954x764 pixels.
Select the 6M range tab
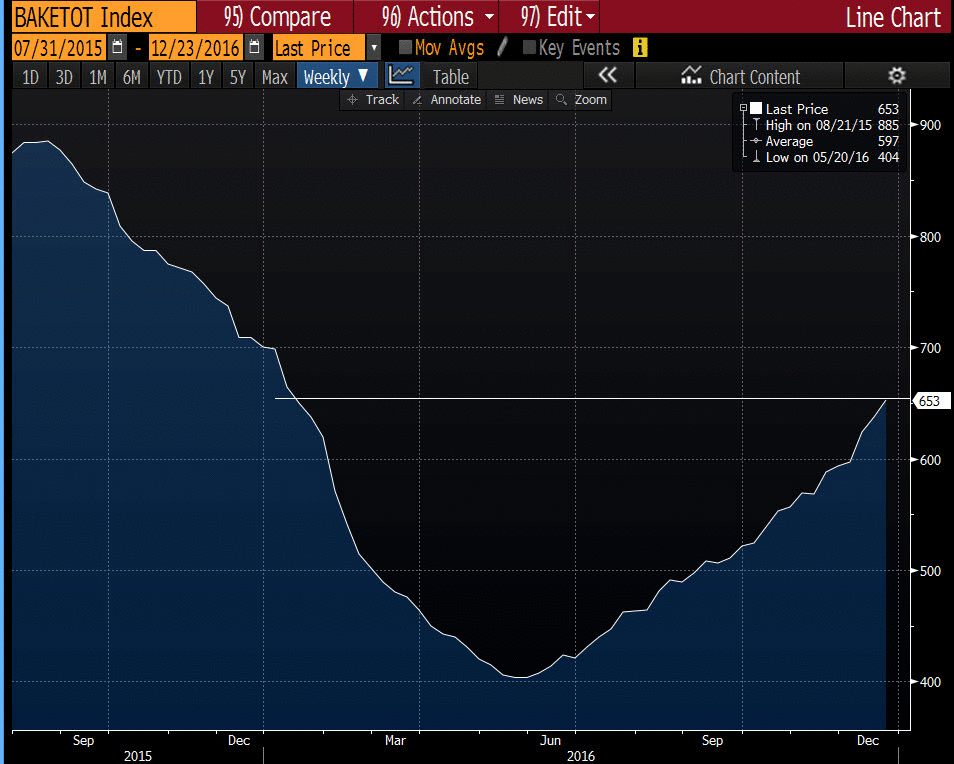pos(131,77)
